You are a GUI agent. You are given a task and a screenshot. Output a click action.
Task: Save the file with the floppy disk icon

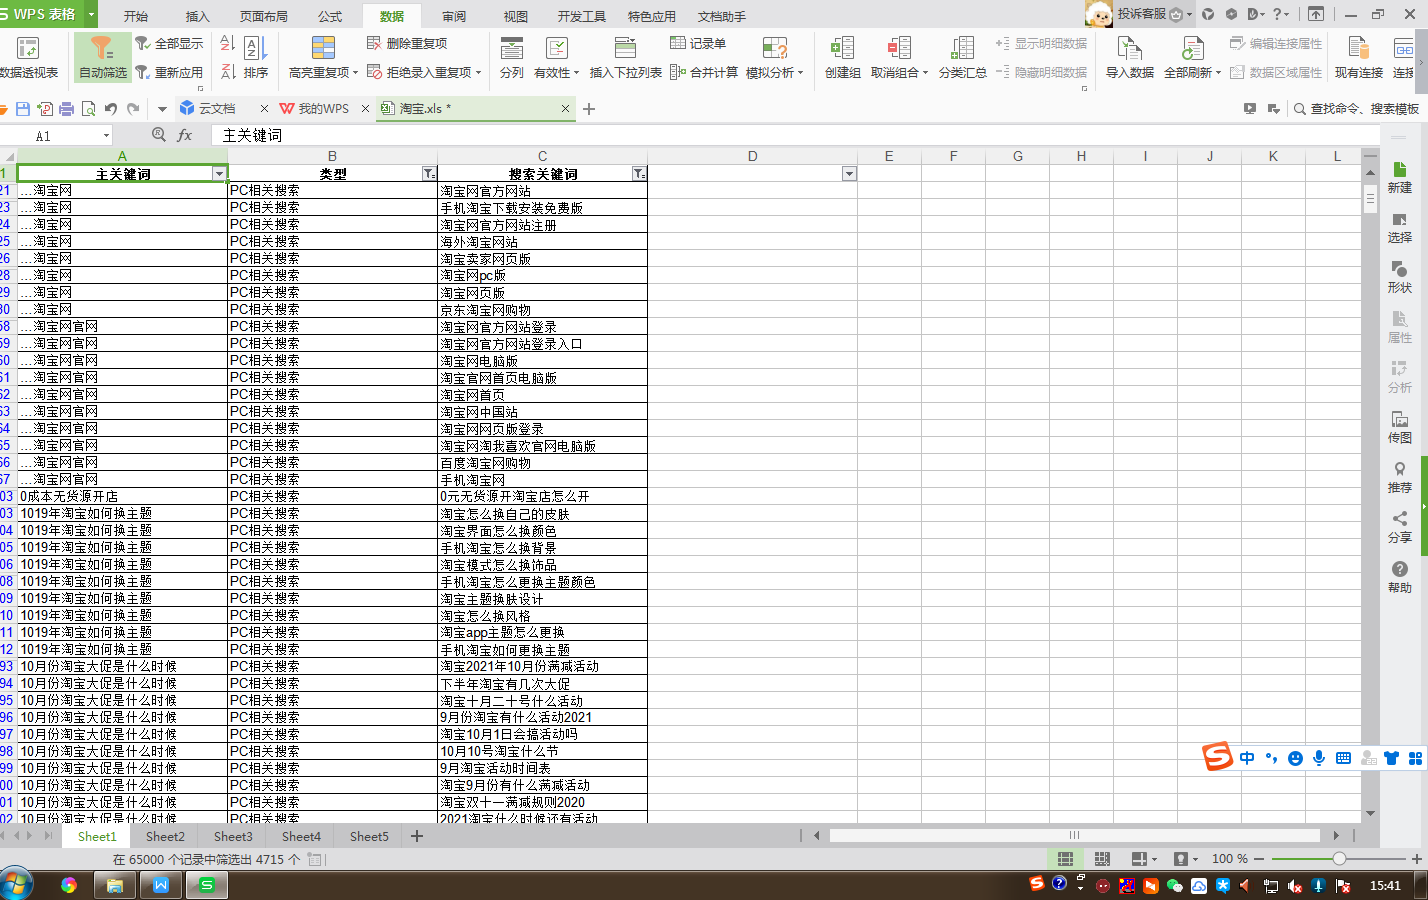(x=23, y=108)
